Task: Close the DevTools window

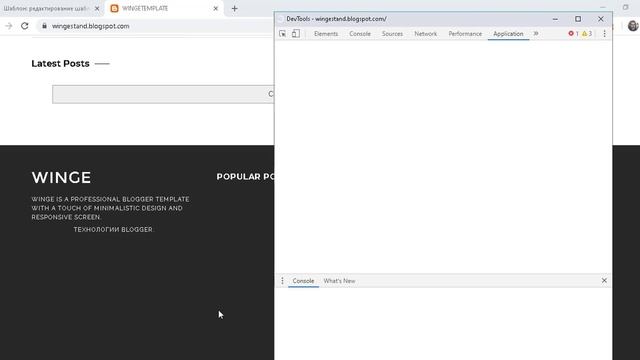Action: click(x=600, y=19)
